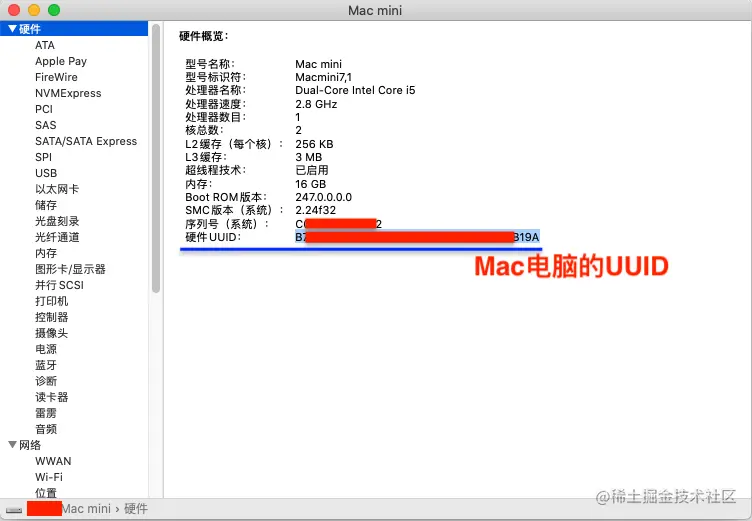This screenshot has height=521, width=752.
Task: Select WWAN under 网络
Action: click(53, 461)
